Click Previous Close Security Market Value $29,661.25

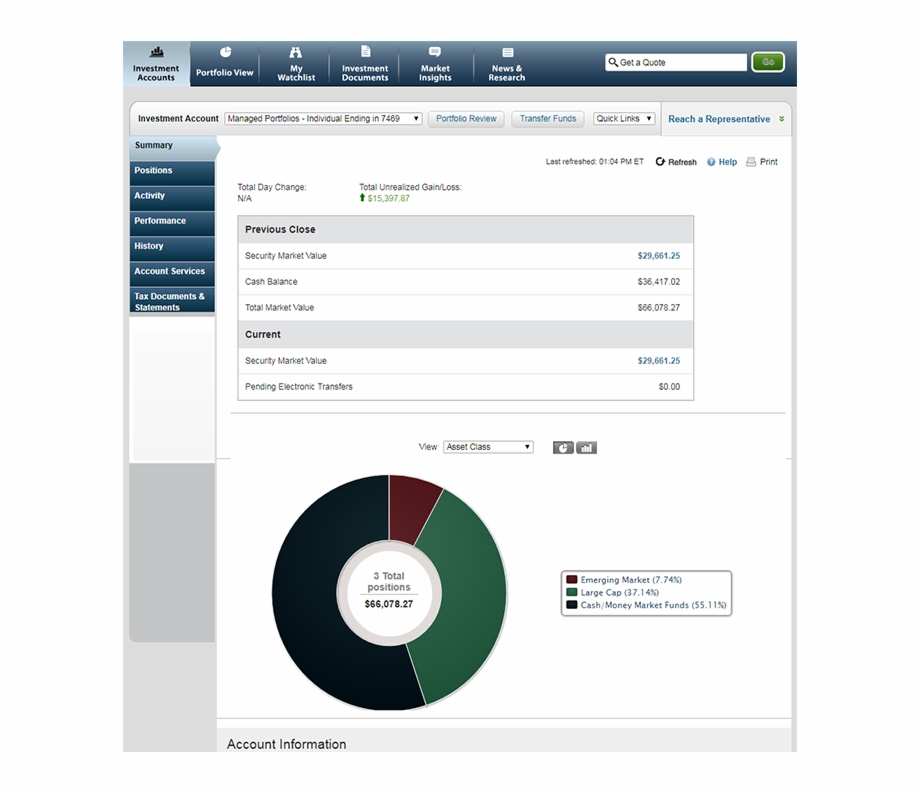659,256
